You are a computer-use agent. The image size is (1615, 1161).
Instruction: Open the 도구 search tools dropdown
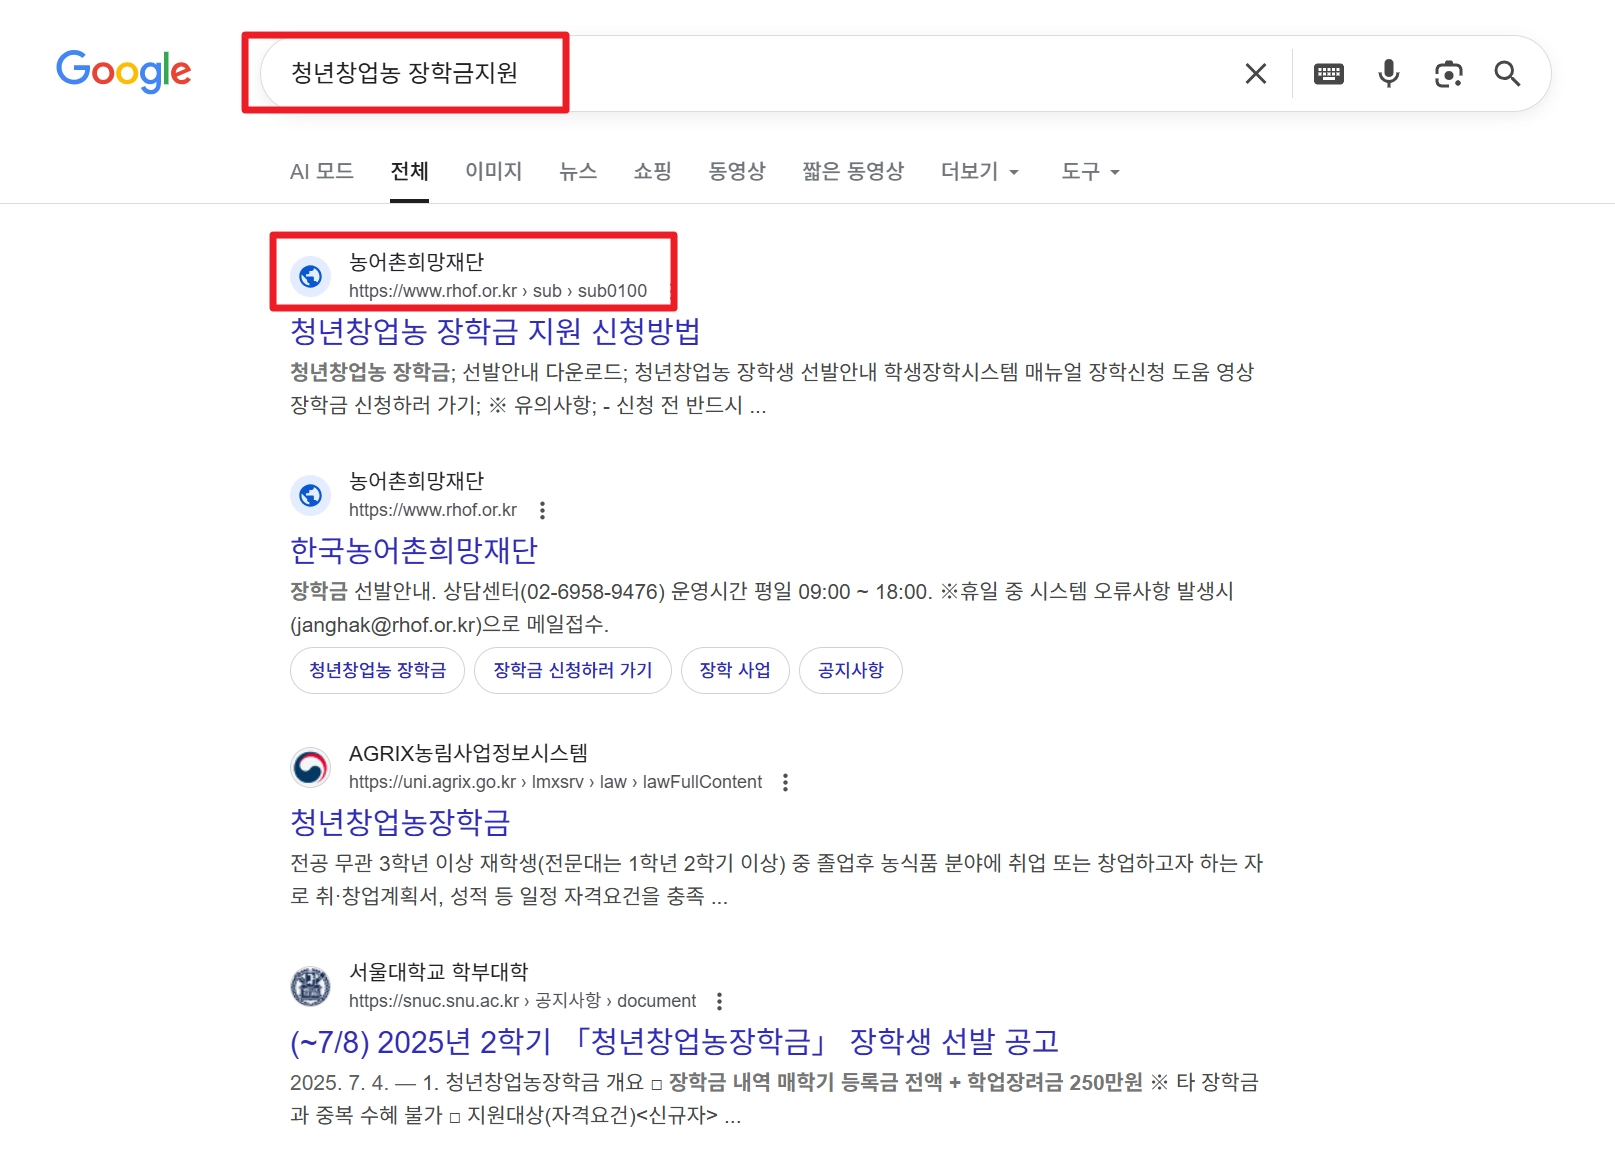click(x=1088, y=171)
